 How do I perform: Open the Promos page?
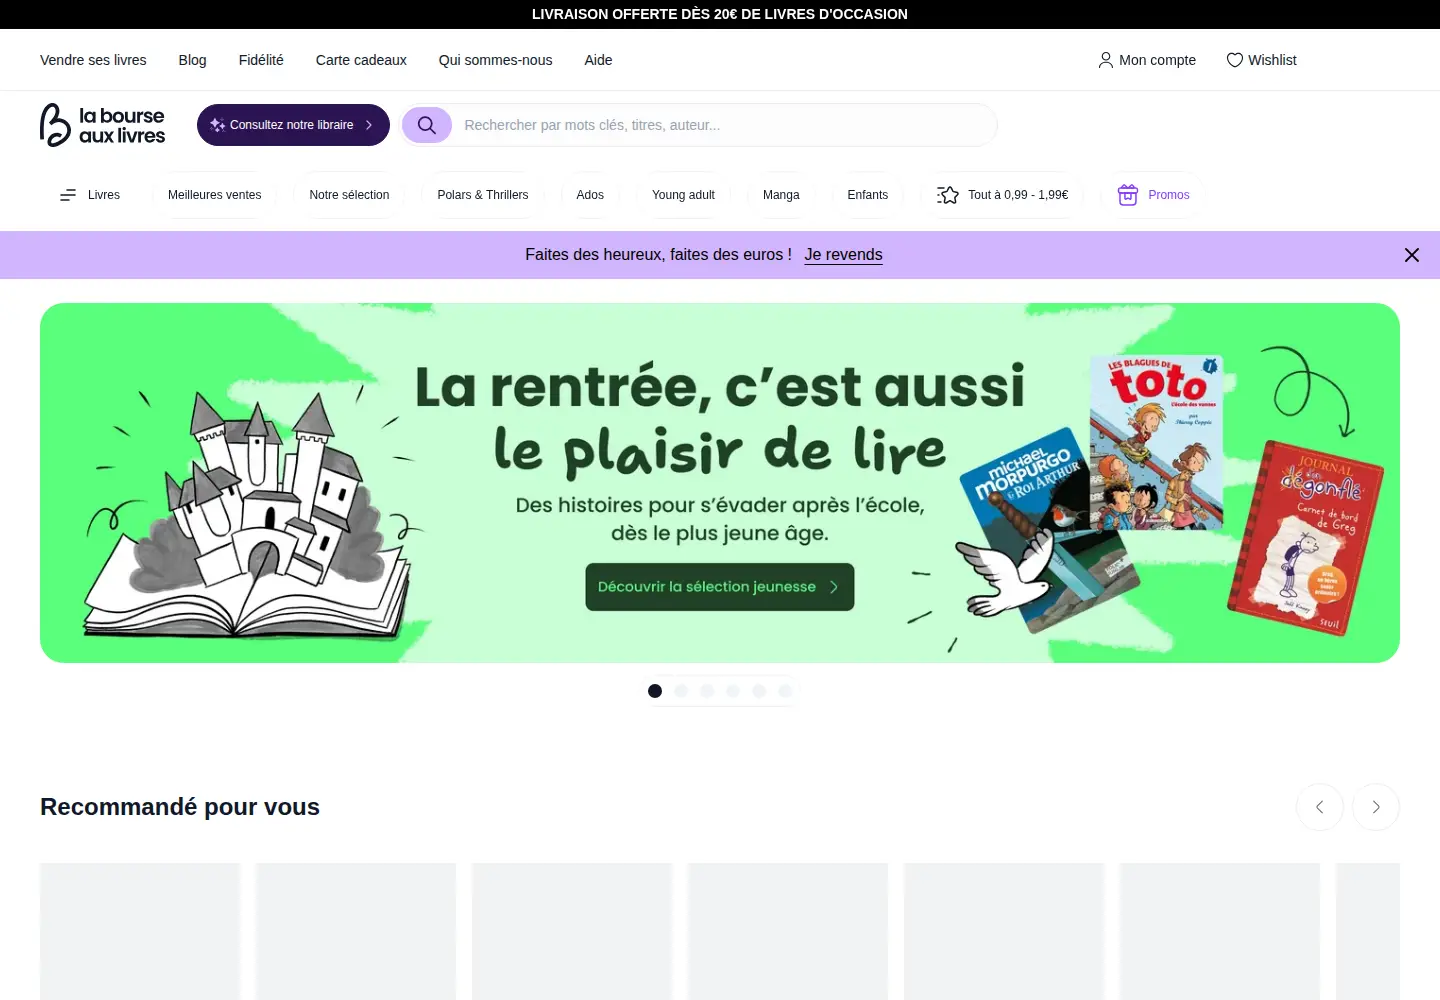pyautogui.click(x=1153, y=195)
